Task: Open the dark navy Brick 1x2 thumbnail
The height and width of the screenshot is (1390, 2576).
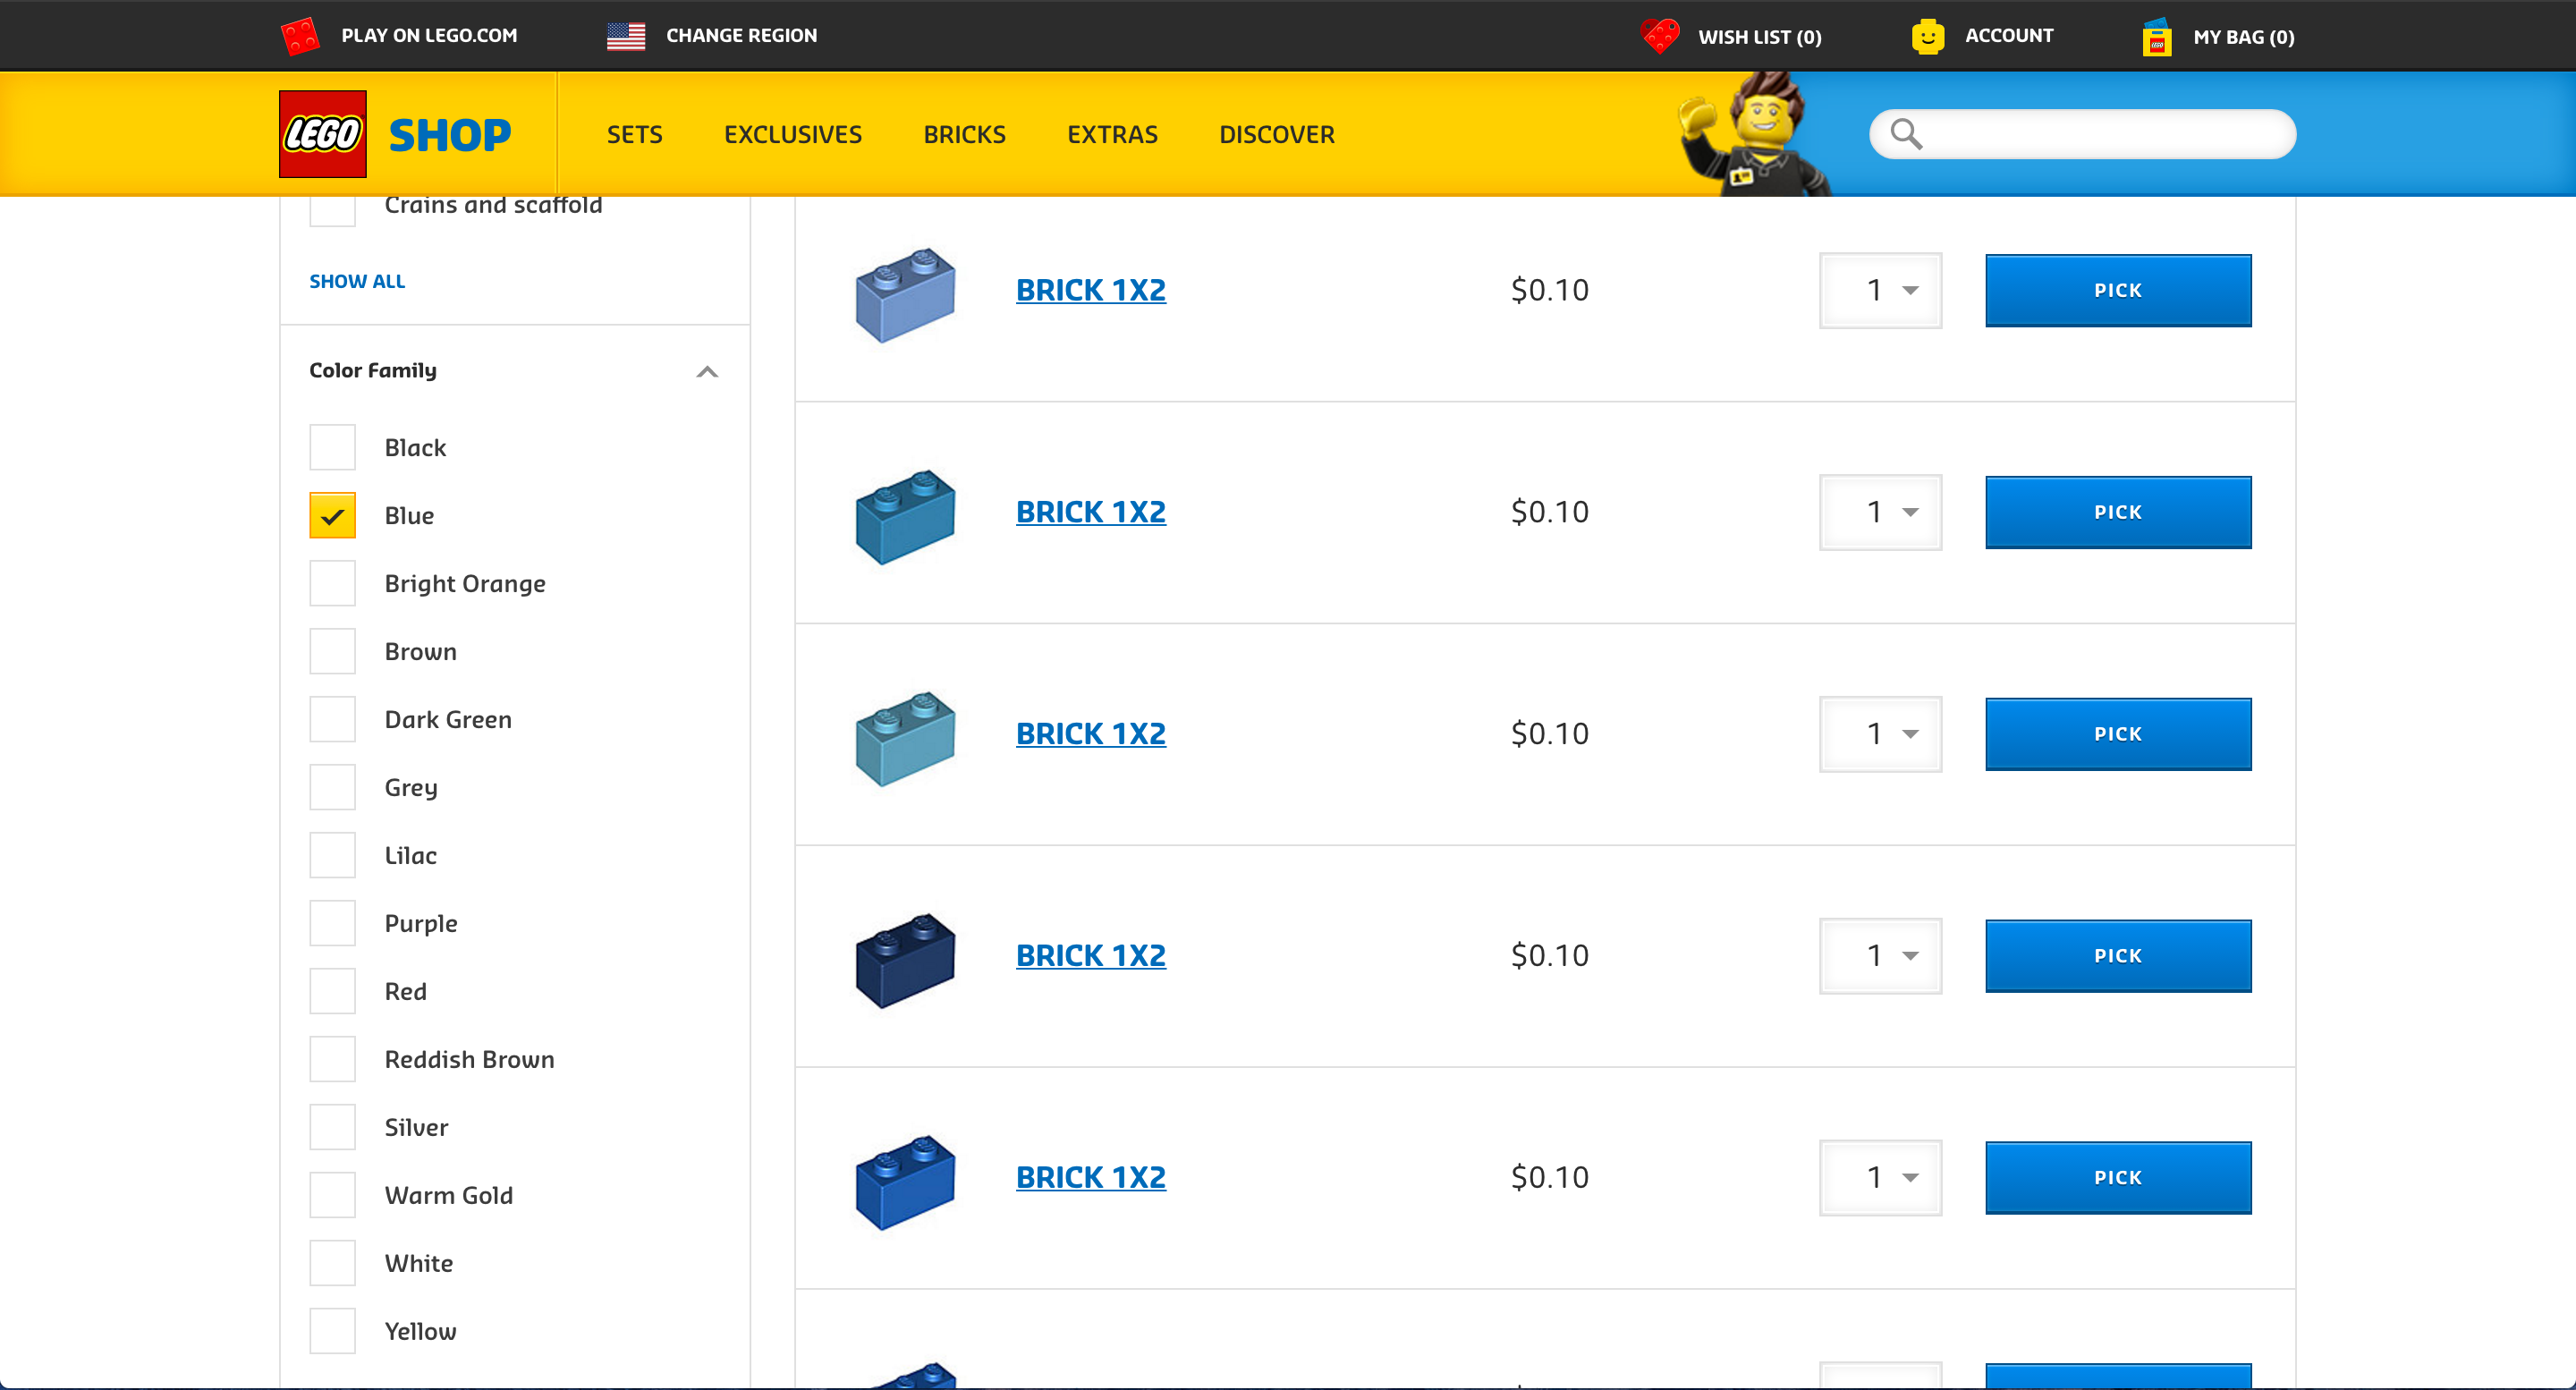Action: pos(905,961)
